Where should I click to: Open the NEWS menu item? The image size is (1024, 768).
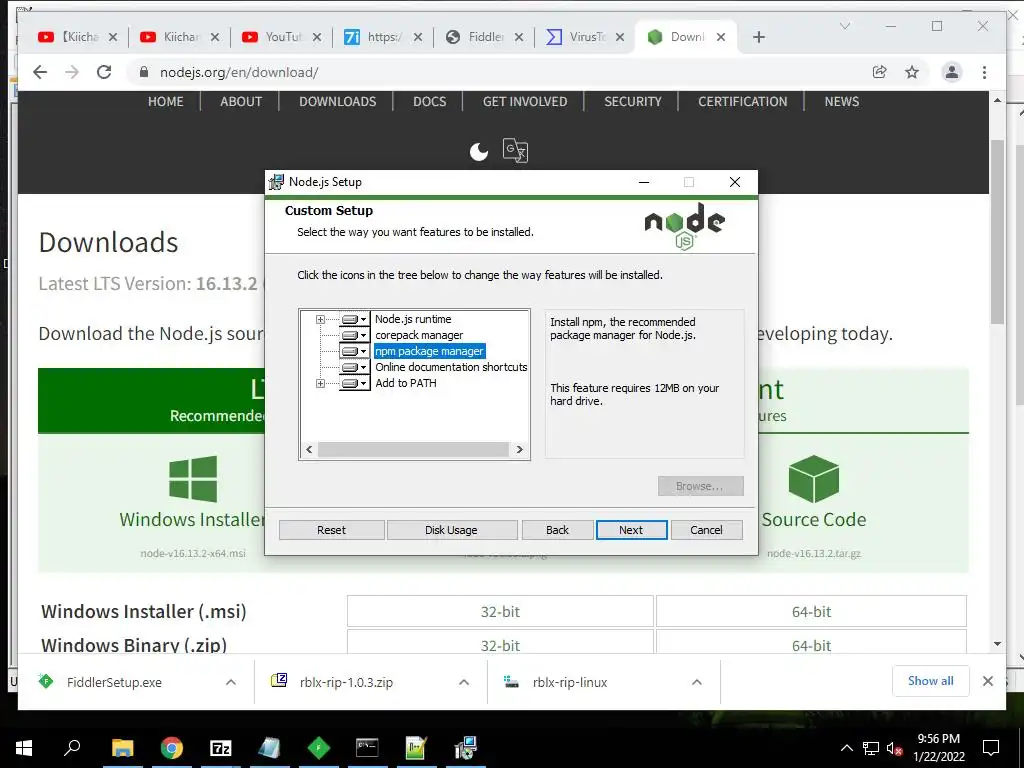point(842,102)
